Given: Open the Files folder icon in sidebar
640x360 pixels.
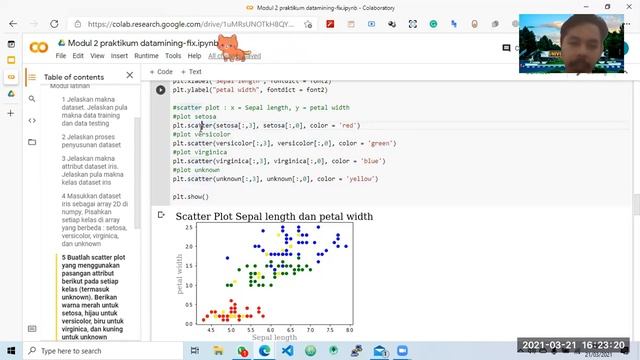Looking at the screenshot, I should [32, 142].
